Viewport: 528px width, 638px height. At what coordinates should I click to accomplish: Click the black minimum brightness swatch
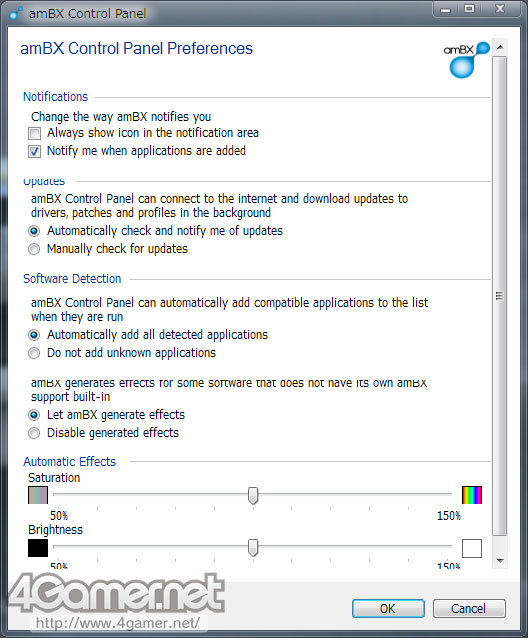point(38,548)
